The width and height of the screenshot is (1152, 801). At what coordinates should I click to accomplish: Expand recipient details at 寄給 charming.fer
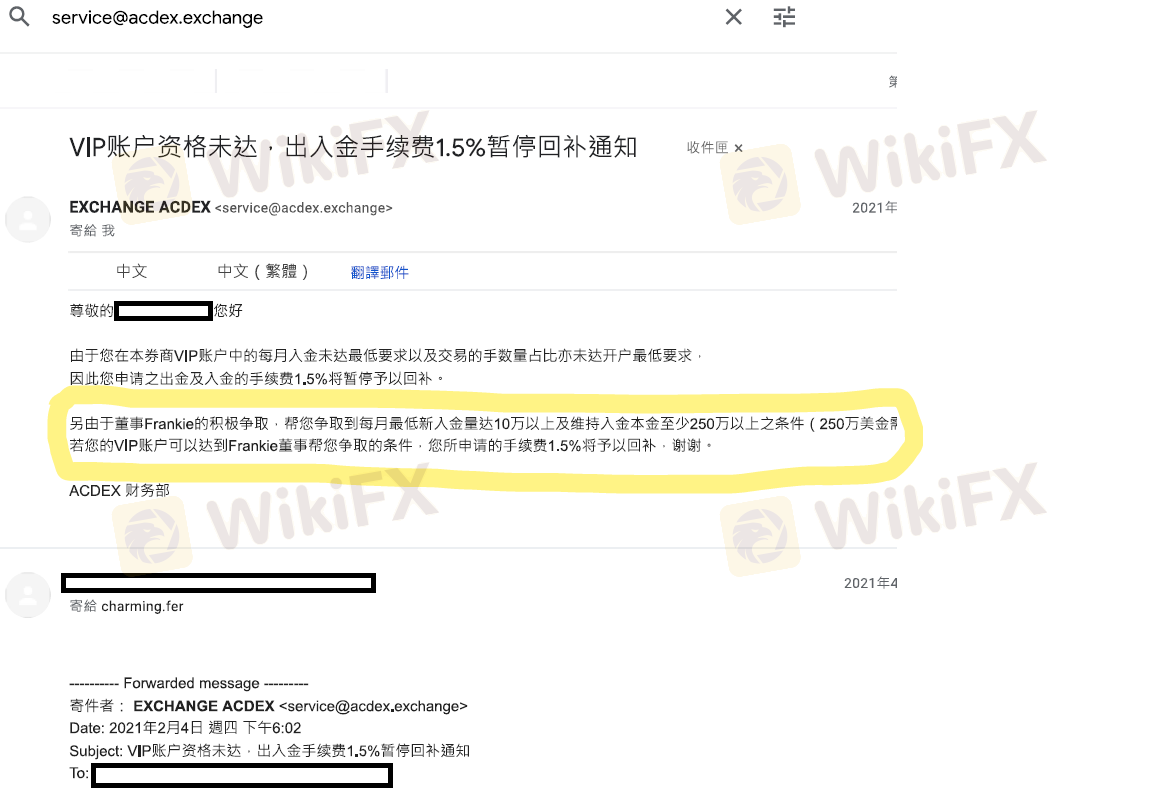126,606
